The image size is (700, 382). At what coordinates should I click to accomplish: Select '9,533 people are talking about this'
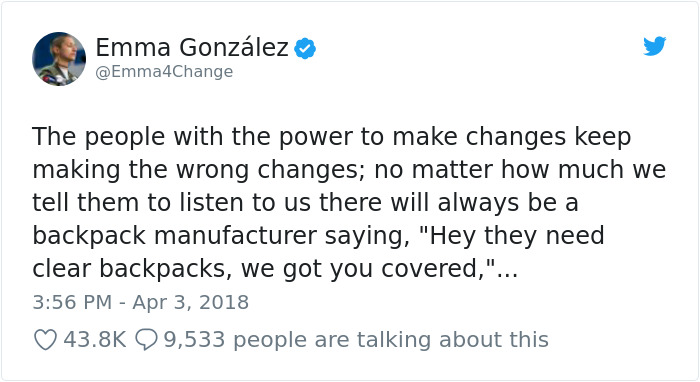coord(356,340)
